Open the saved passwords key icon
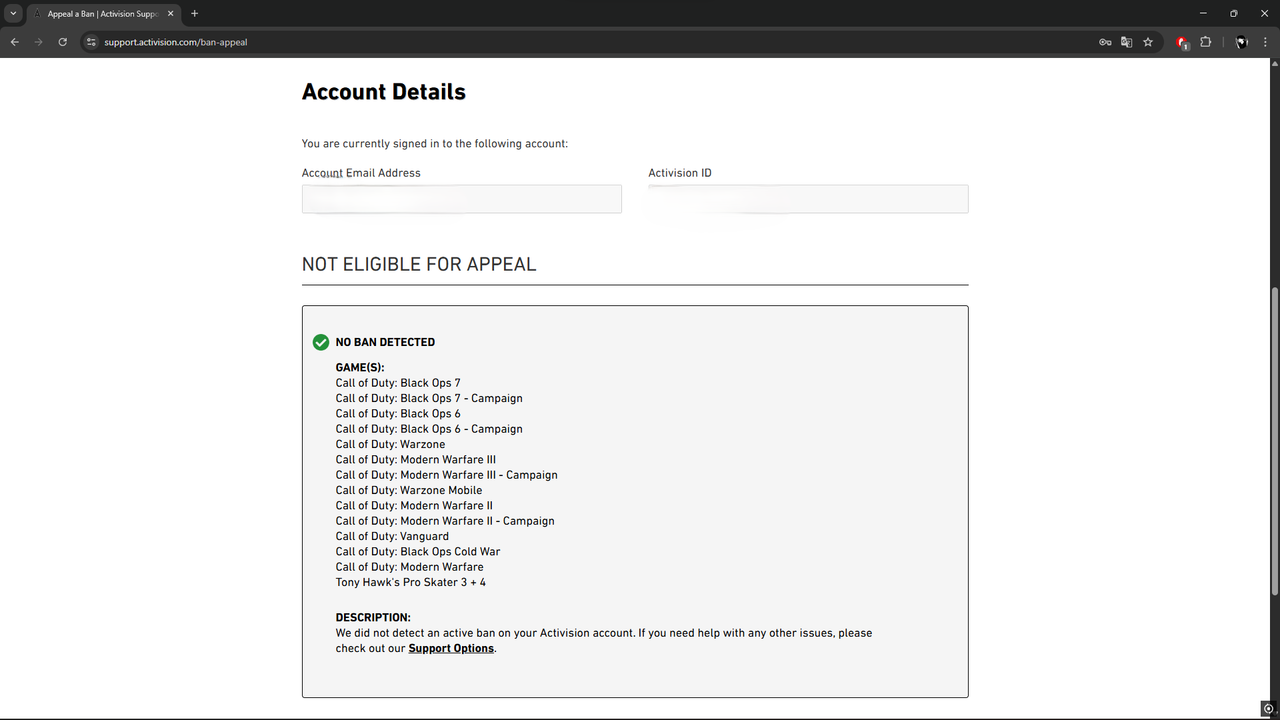Viewport: 1280px width, 720px height. tap(1105, 42)
